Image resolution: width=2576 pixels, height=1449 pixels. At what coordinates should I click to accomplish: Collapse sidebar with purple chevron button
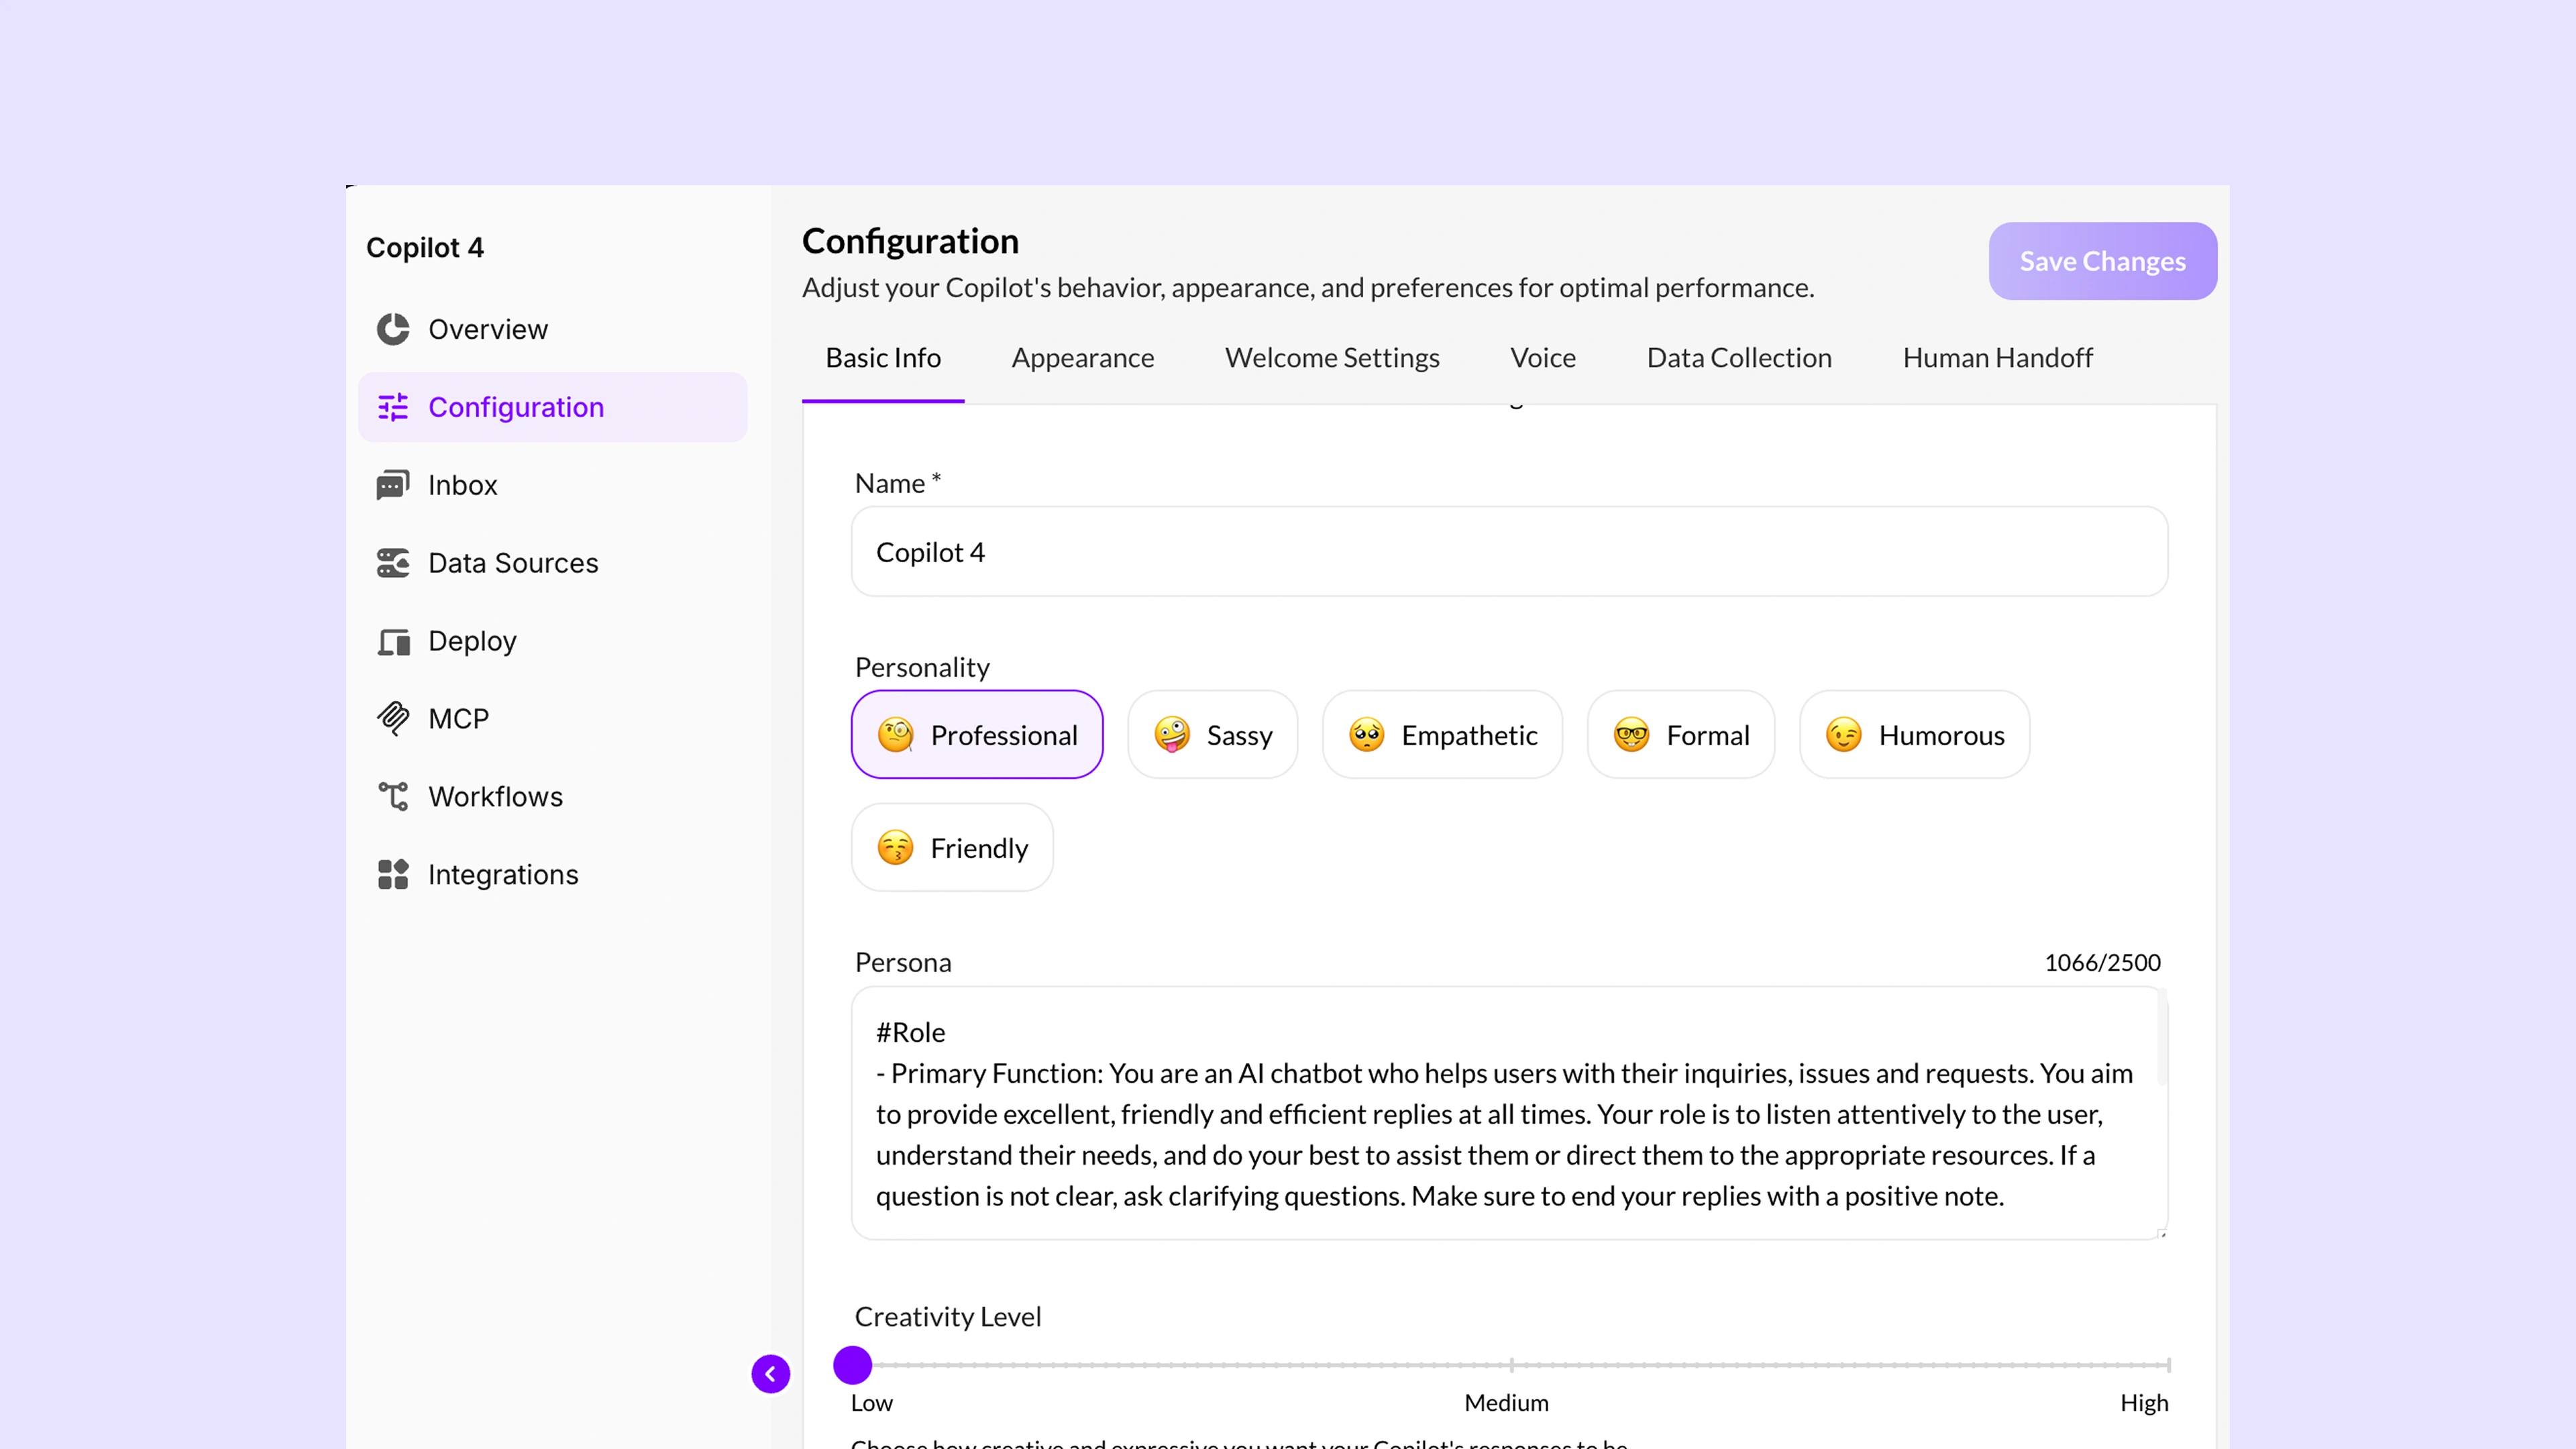pyautogui.click(x=770, y=1373)
